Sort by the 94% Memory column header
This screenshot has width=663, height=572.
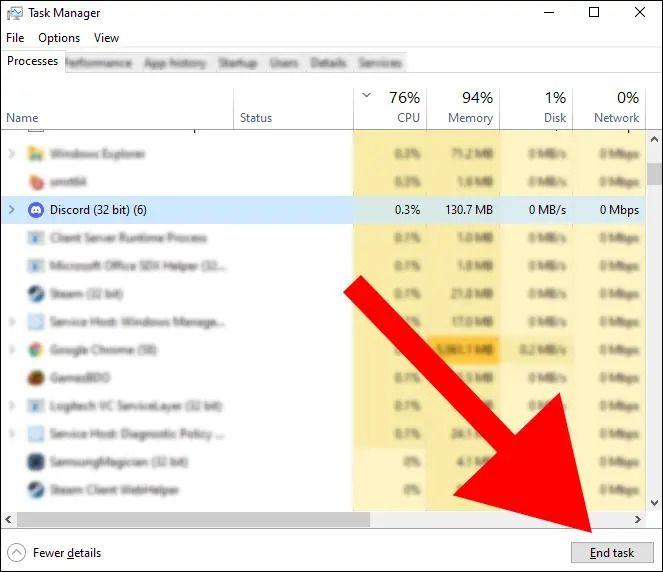point(463,108)
